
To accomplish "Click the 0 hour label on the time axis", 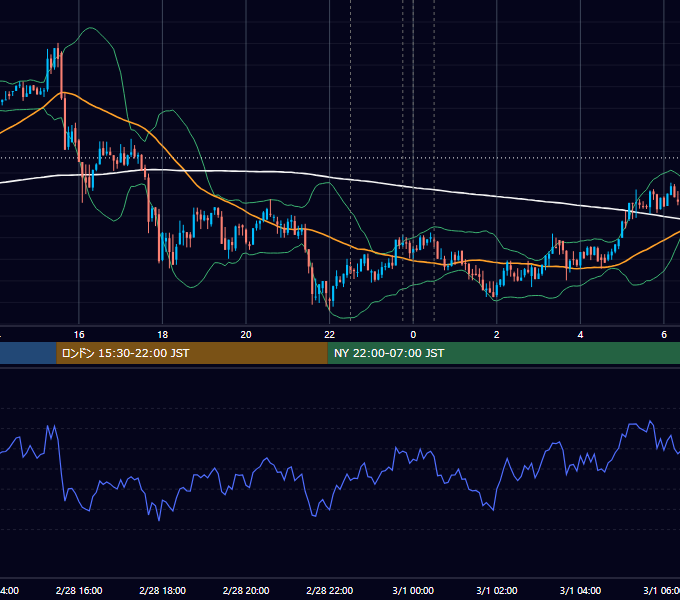I will 413,335.
